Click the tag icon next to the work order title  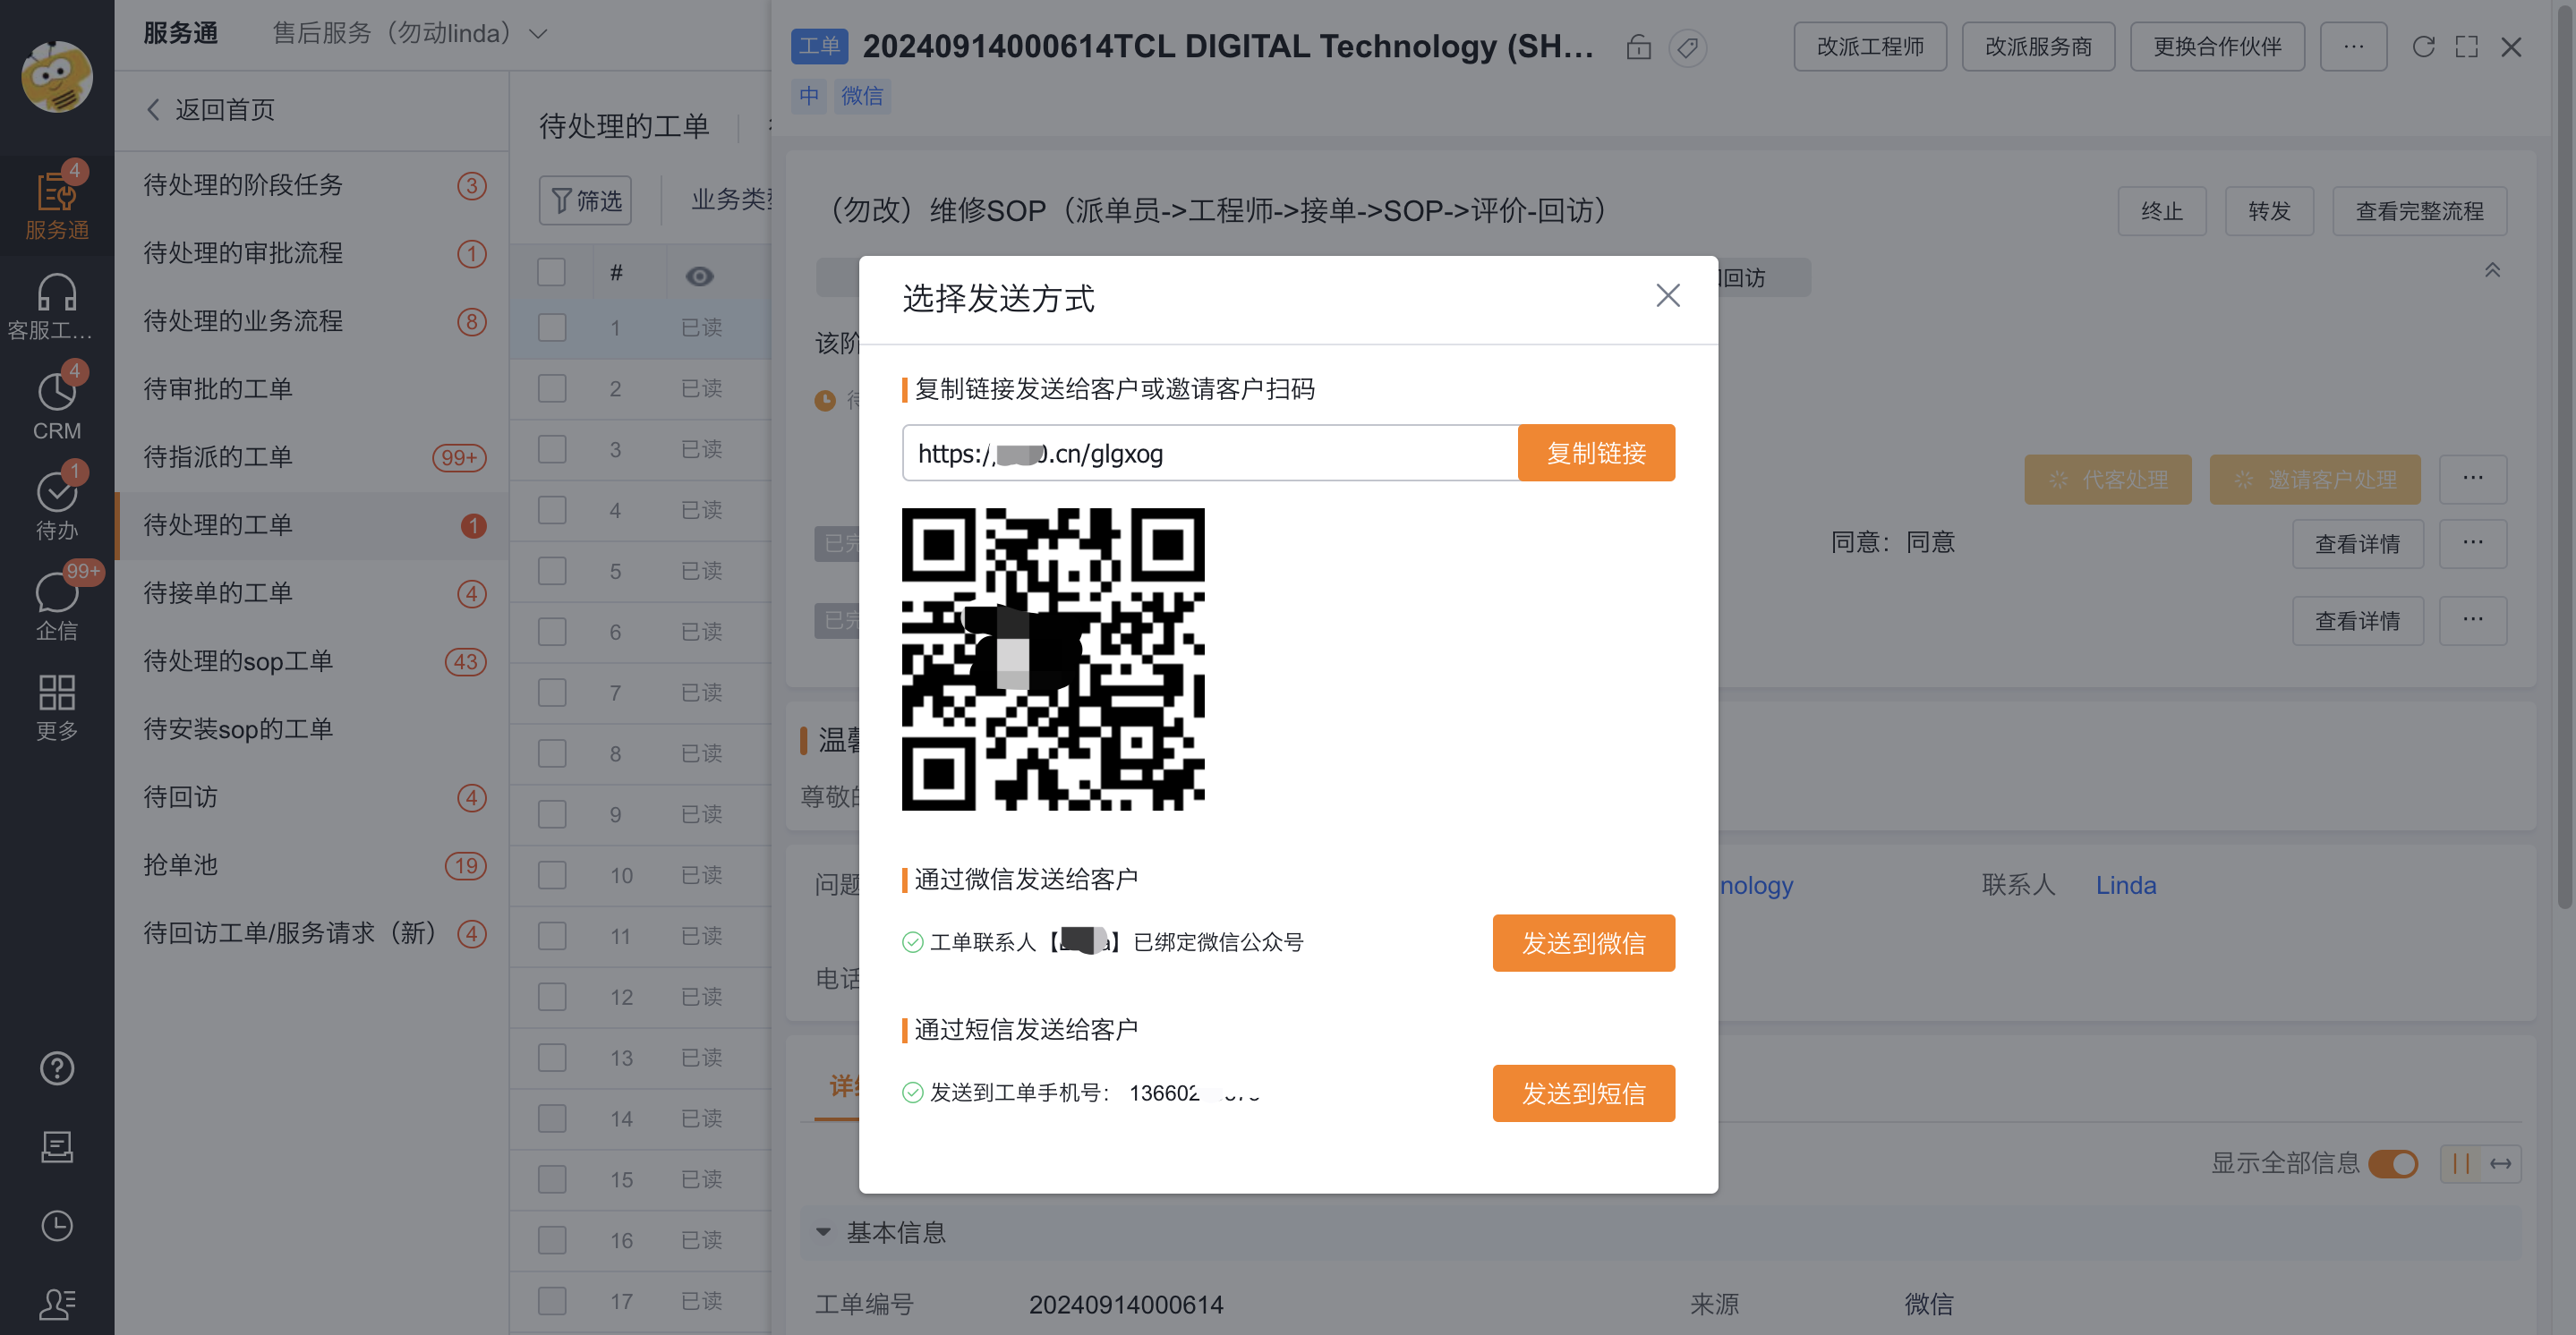tap(1688, 47)
